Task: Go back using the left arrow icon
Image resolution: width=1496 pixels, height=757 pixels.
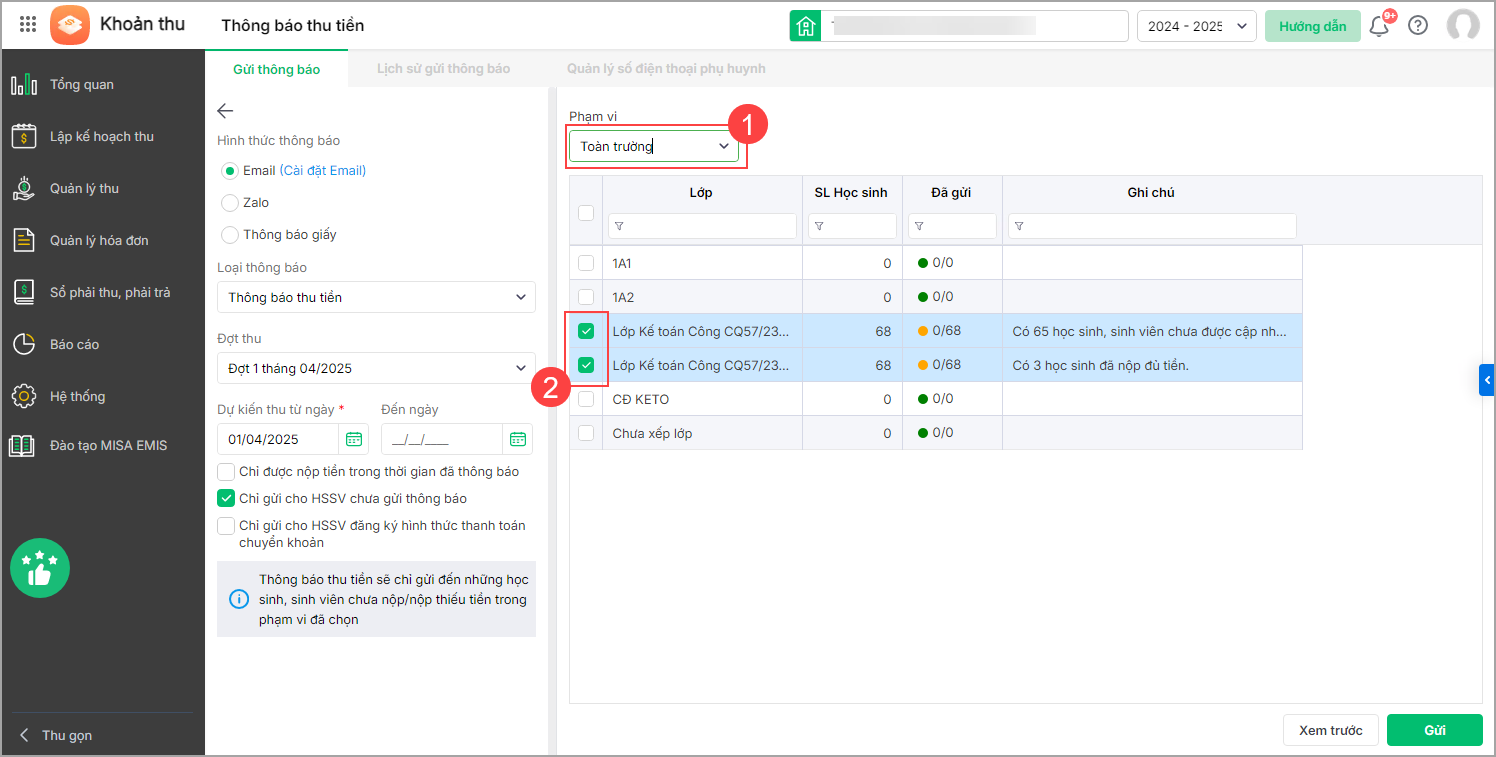Action: [225, 111]
